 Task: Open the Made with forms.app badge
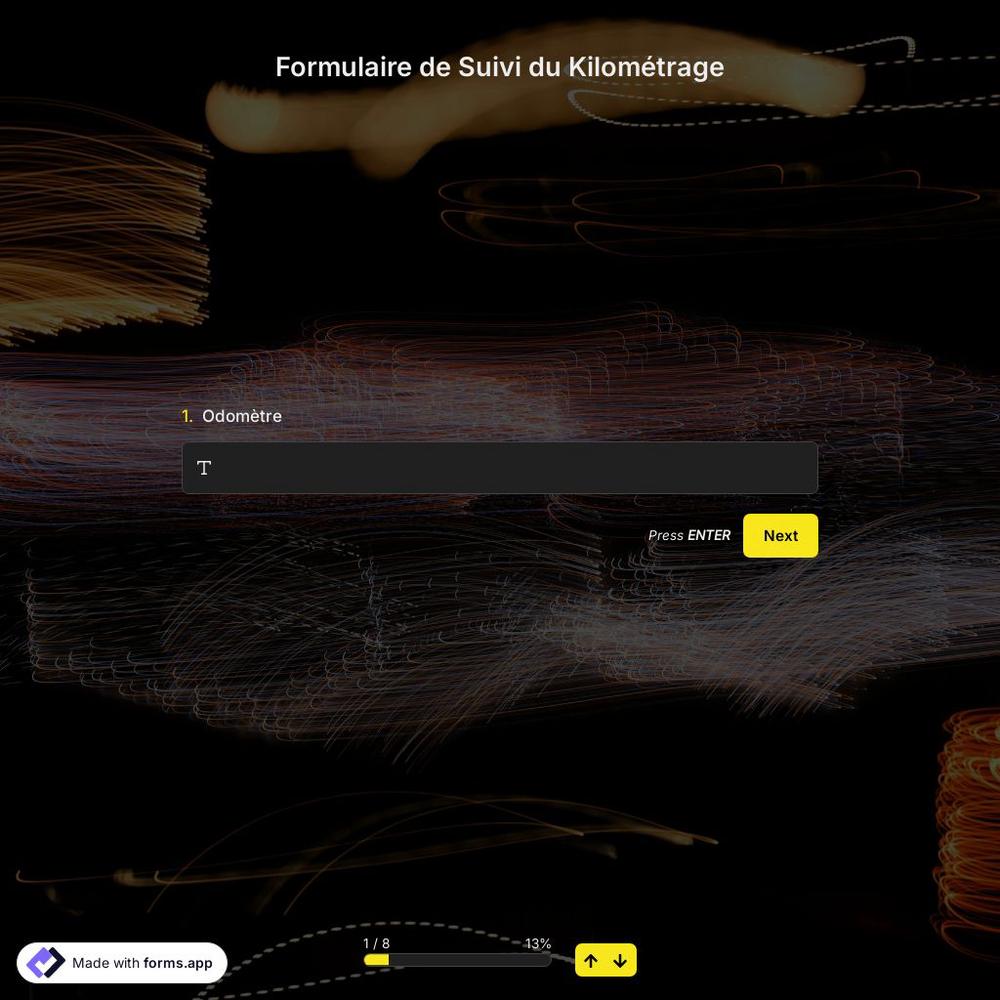pyautogui.click(x=122, y=963)
